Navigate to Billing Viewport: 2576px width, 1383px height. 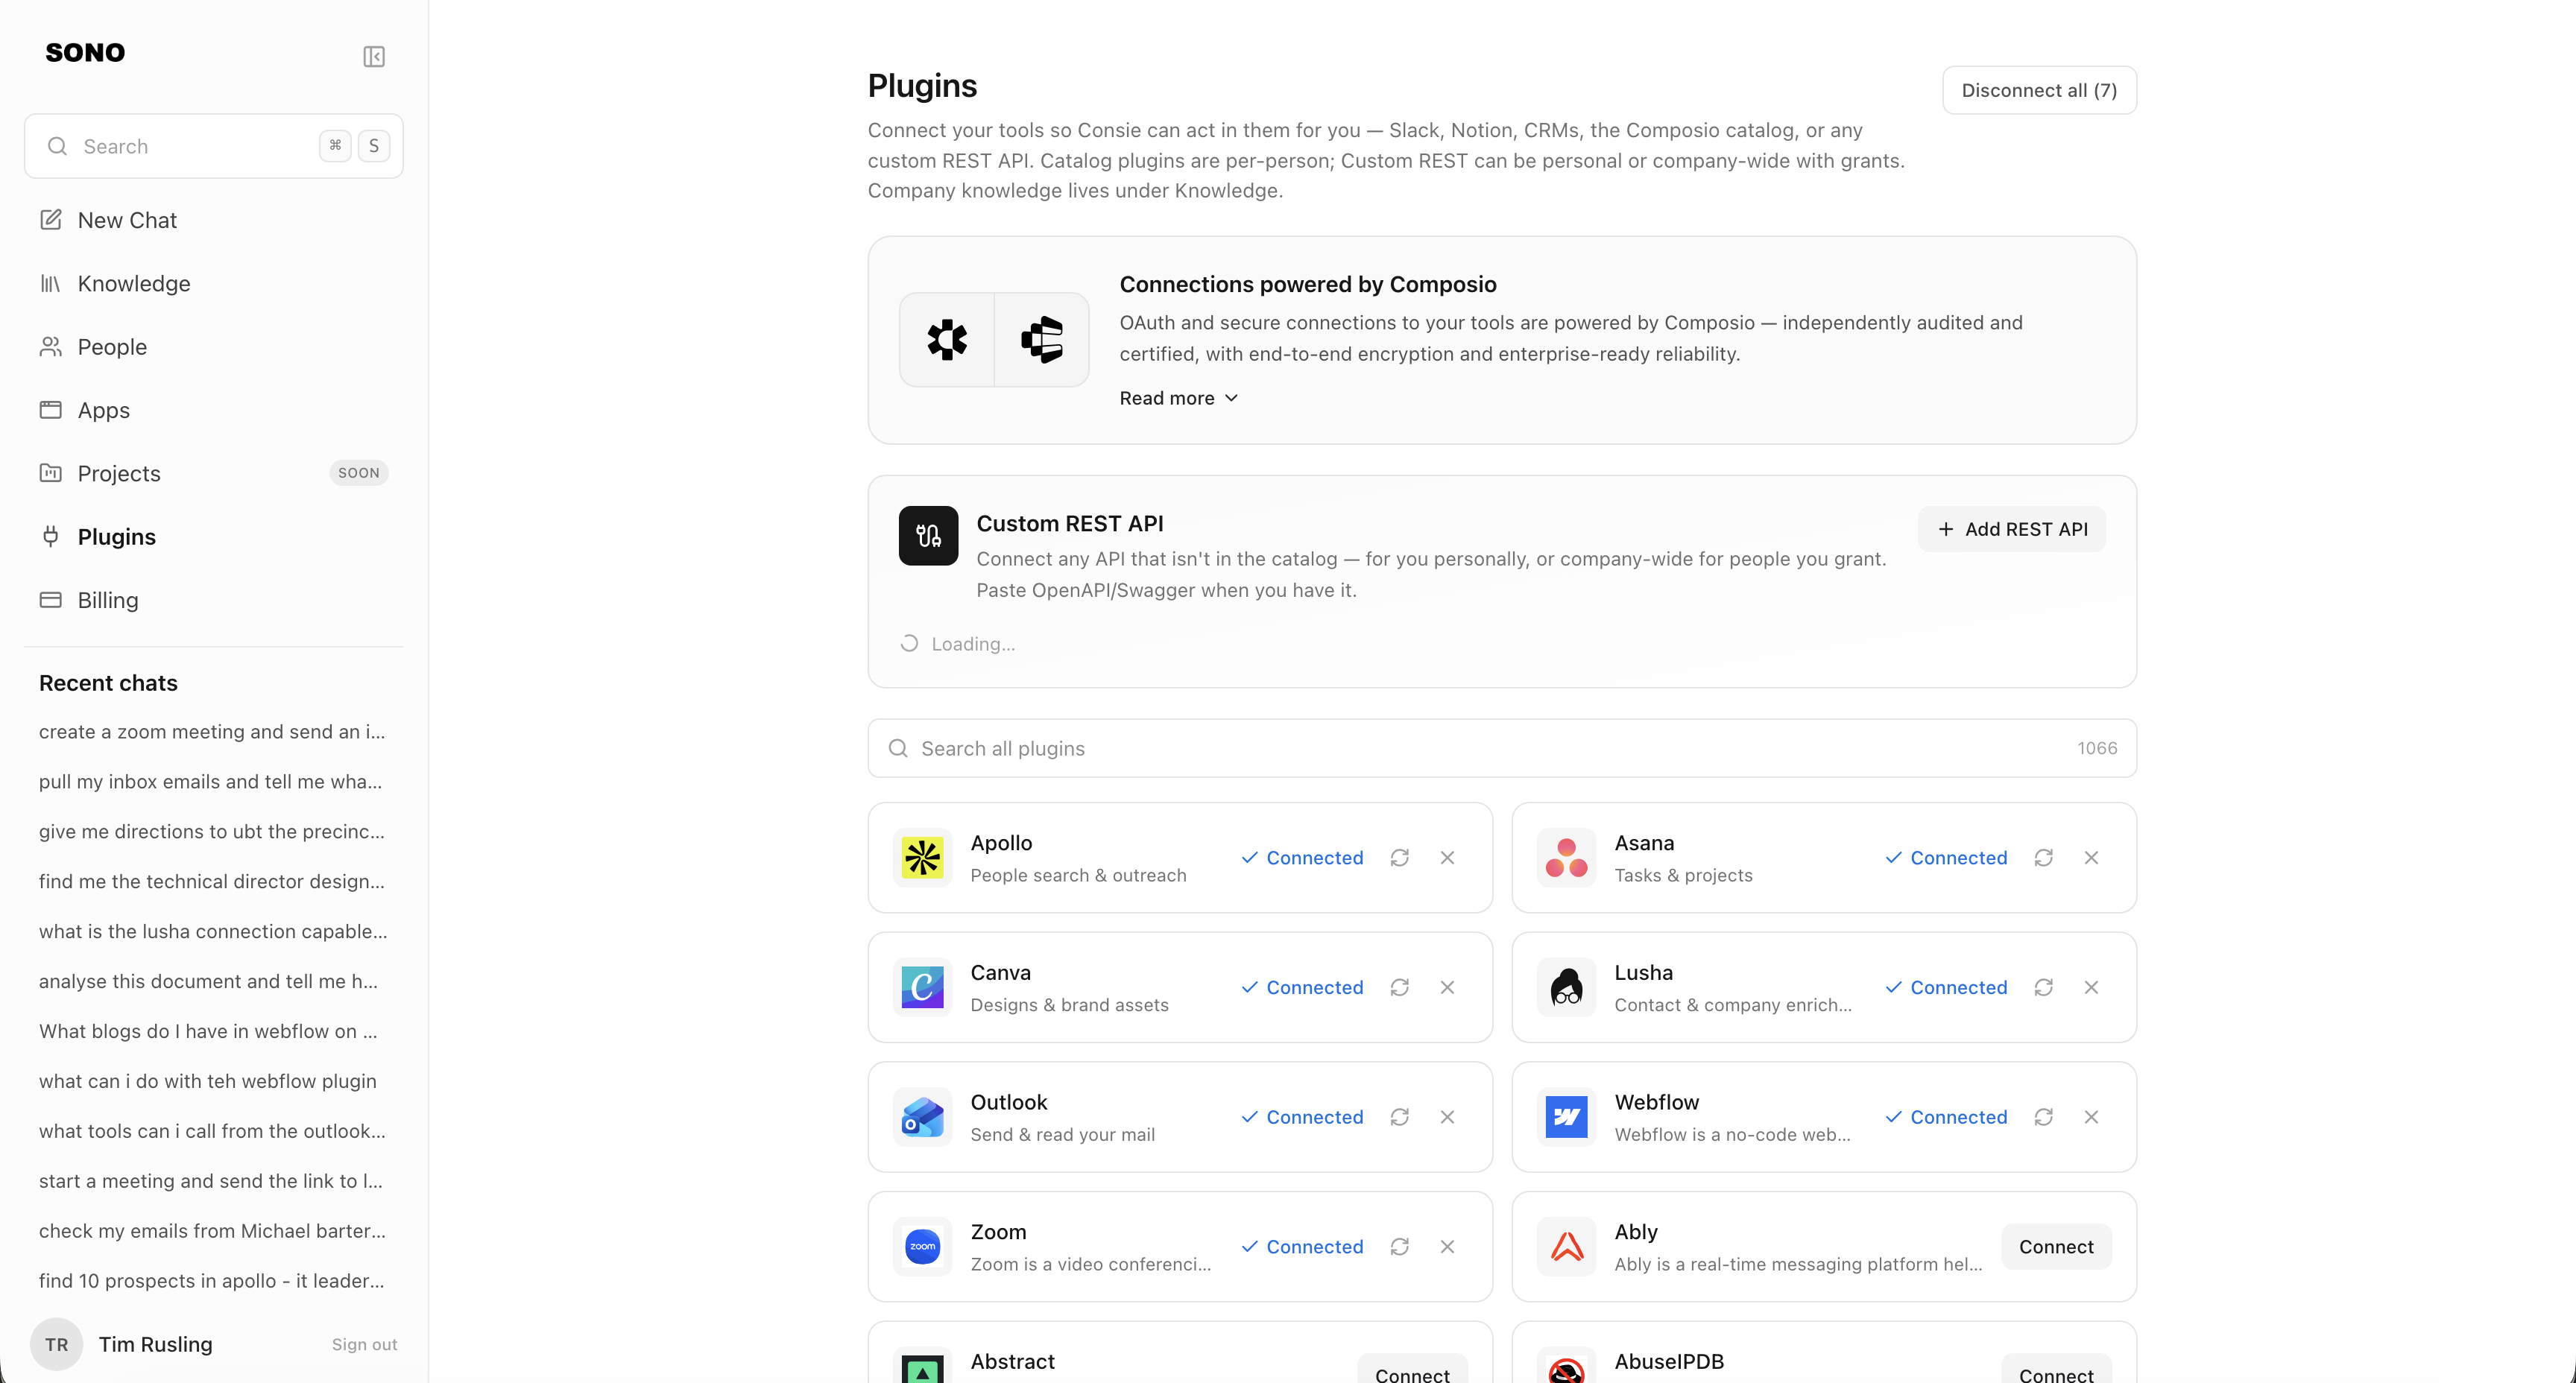(213, 600)
